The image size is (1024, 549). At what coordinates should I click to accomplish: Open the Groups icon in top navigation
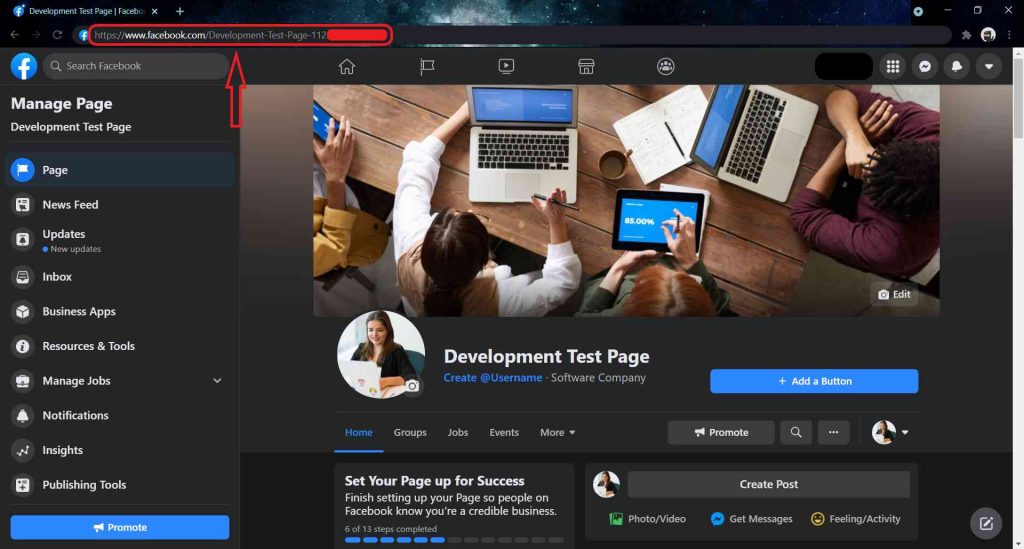[665, 66]
